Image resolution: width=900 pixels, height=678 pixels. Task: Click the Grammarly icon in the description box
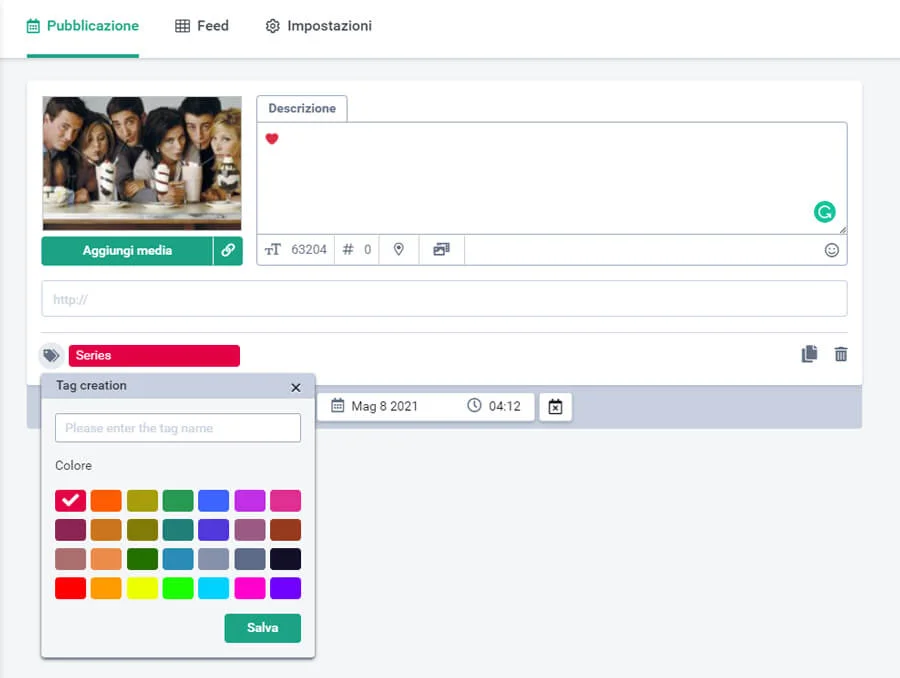[824, 212]
